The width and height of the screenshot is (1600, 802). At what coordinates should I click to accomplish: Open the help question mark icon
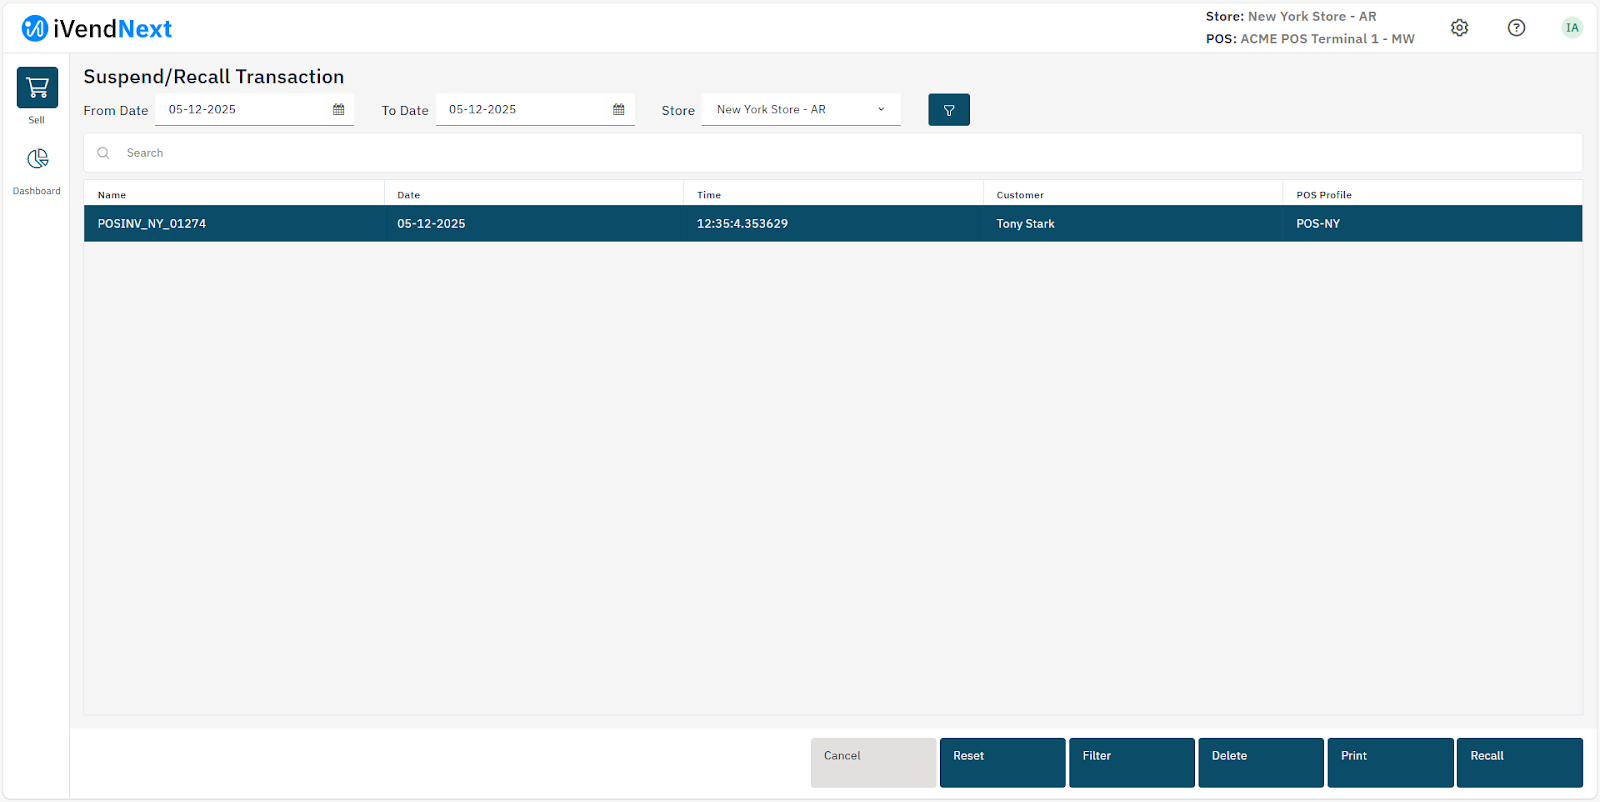point(1516,28)
